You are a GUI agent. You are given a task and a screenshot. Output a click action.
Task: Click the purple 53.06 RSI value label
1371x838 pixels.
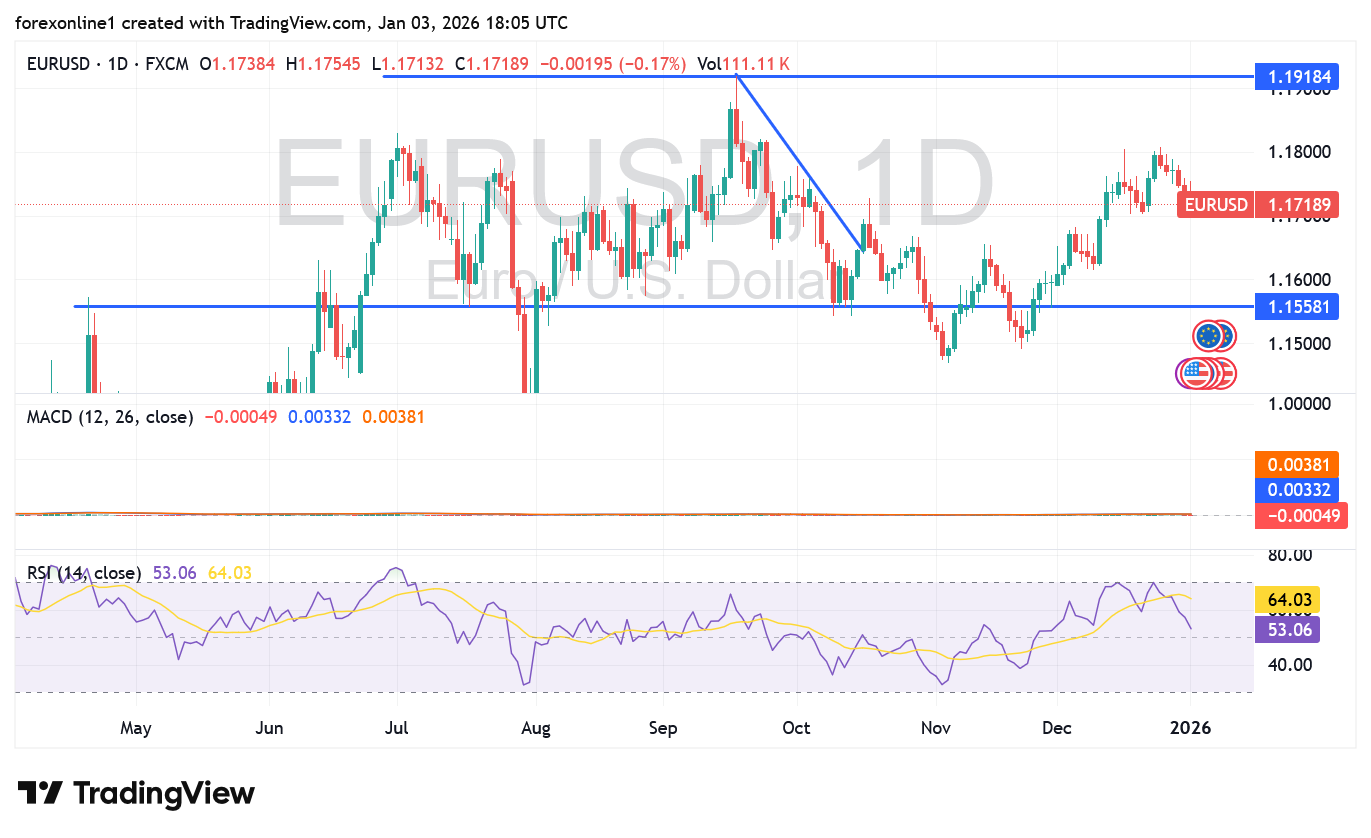click(1286, 629)
